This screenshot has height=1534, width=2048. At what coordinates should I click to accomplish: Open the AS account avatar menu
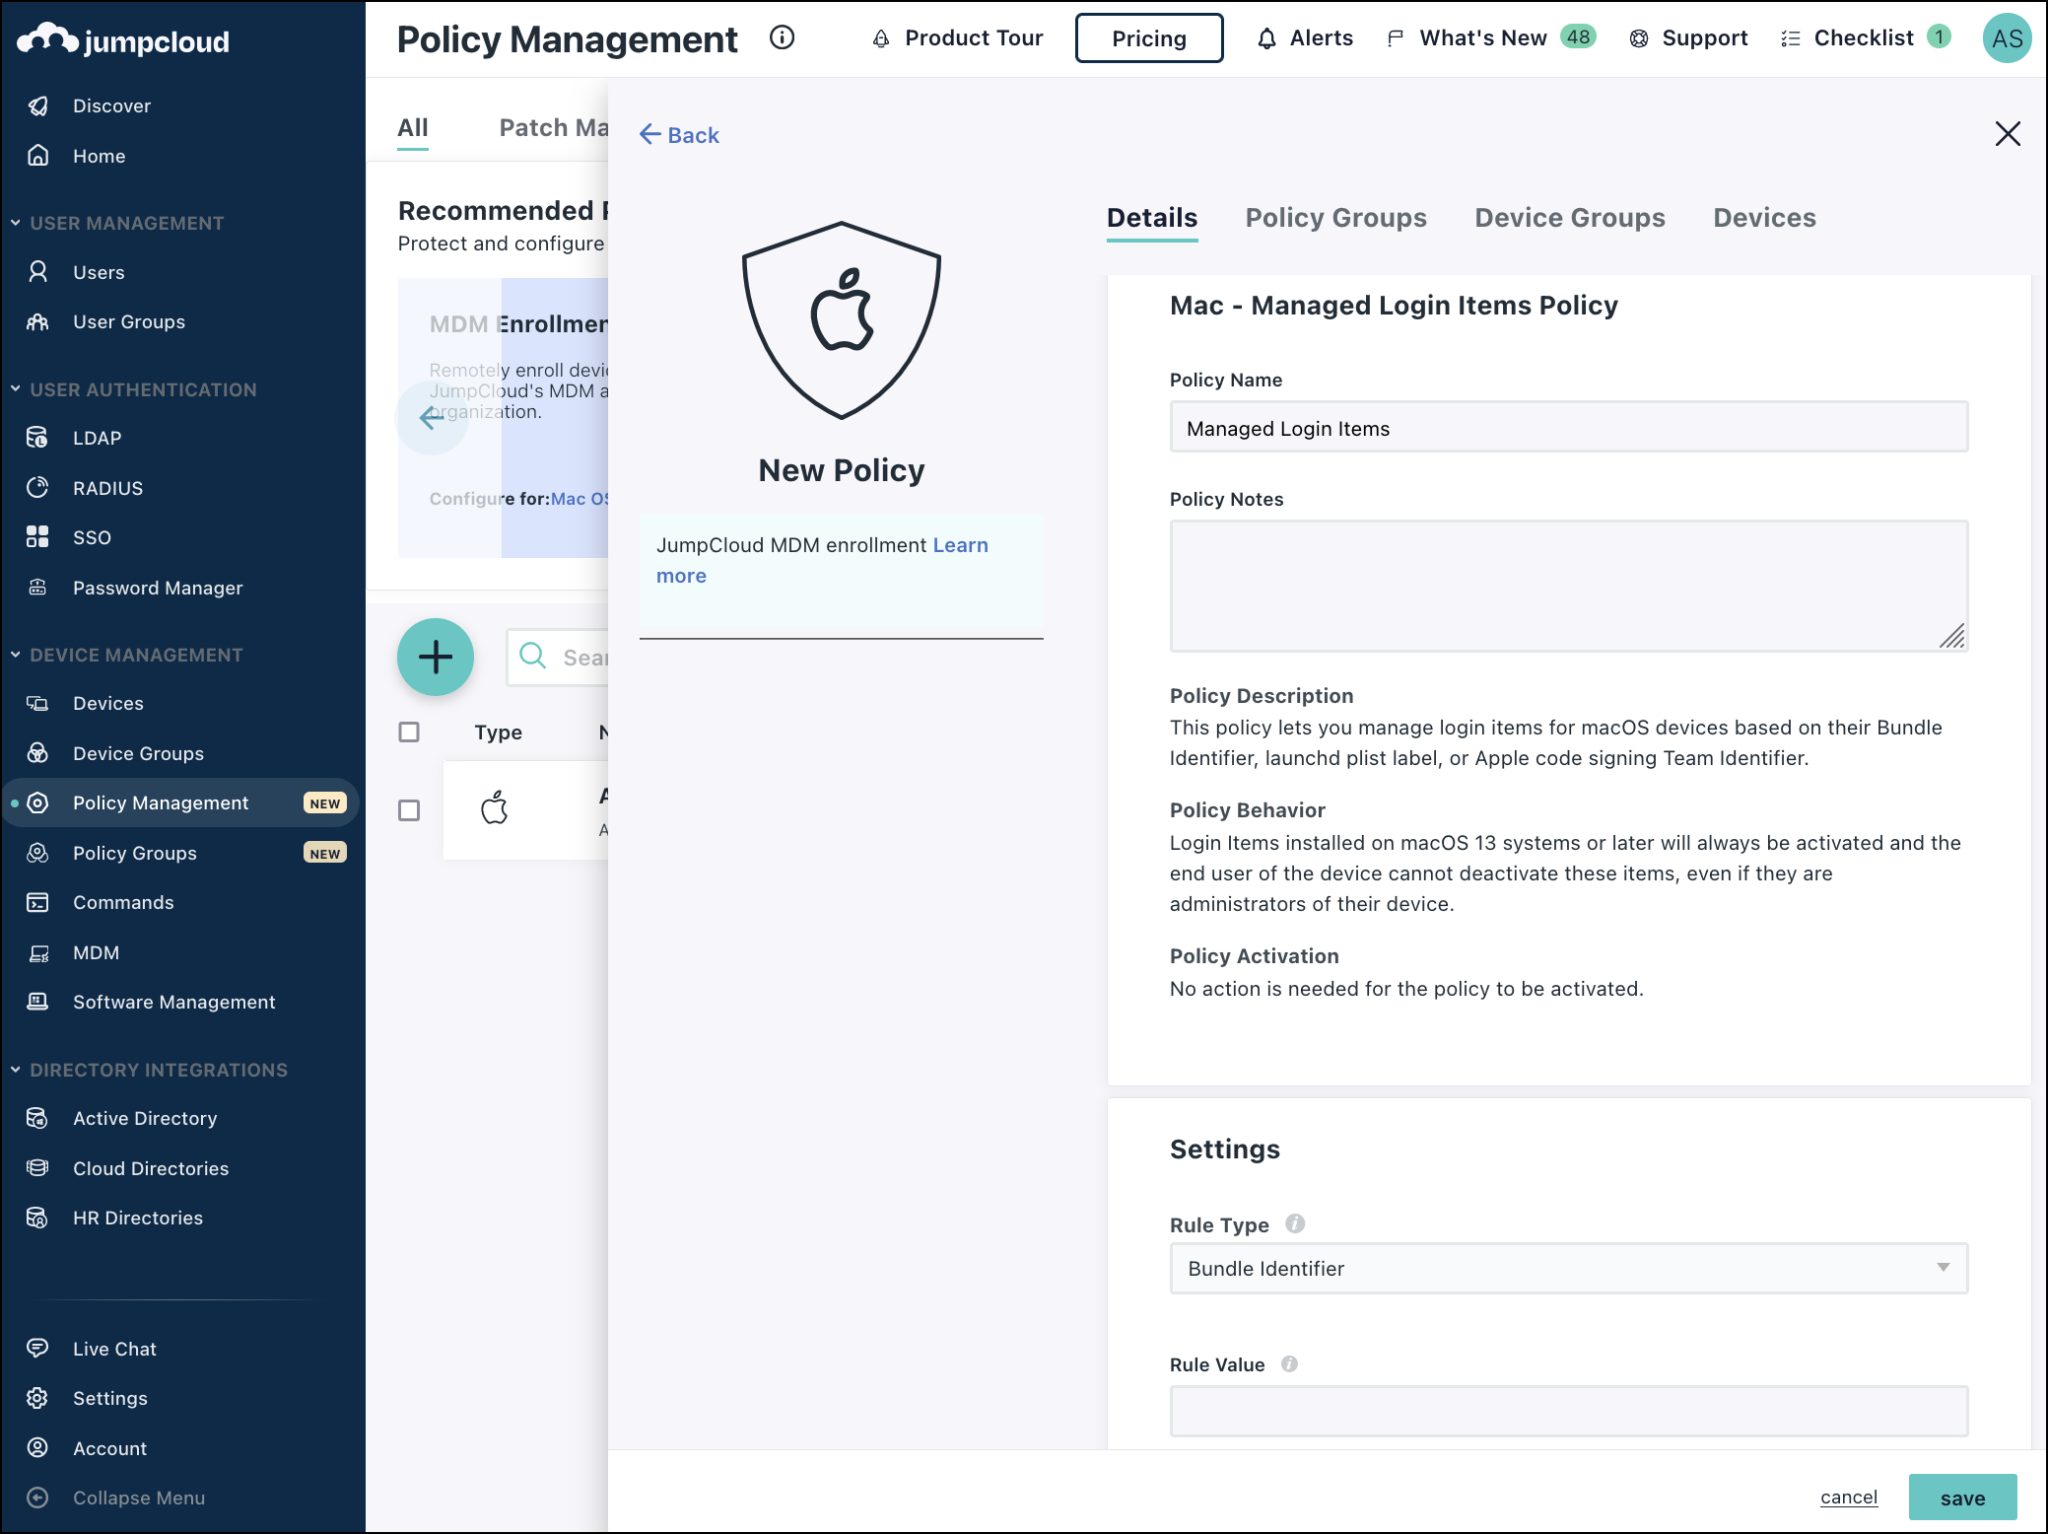coord(2008,37)
